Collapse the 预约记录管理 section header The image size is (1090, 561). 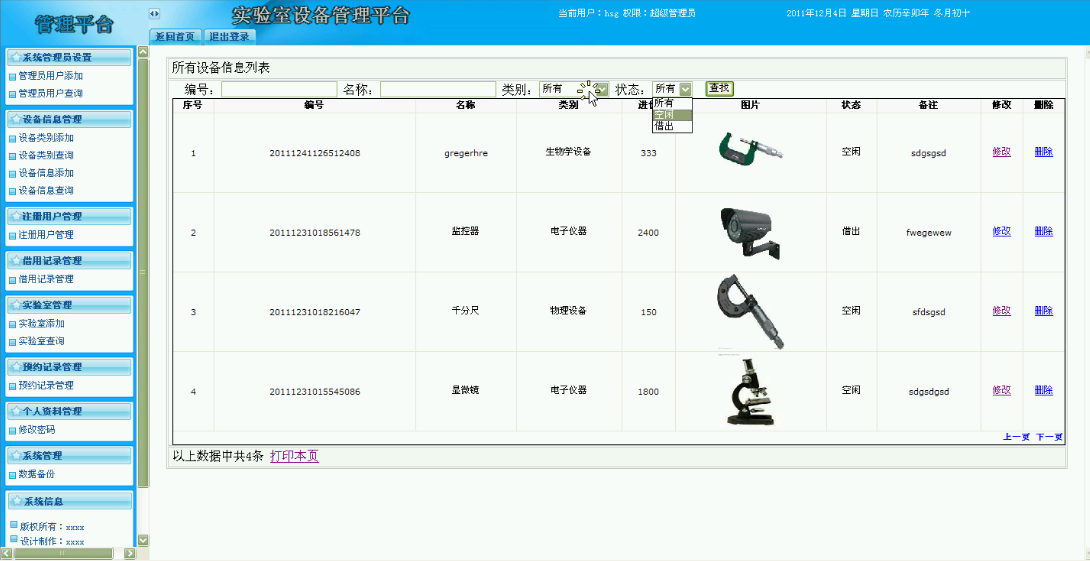[x=69, y=367]
